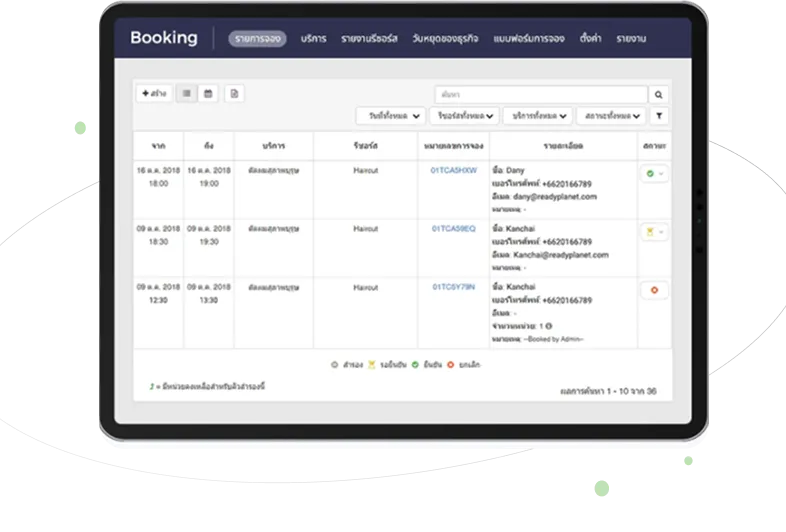Click the create new booking button
Image resolution: width=786 pixels, height=532 pixels.
pyautogui.click(x=154, y=93)
